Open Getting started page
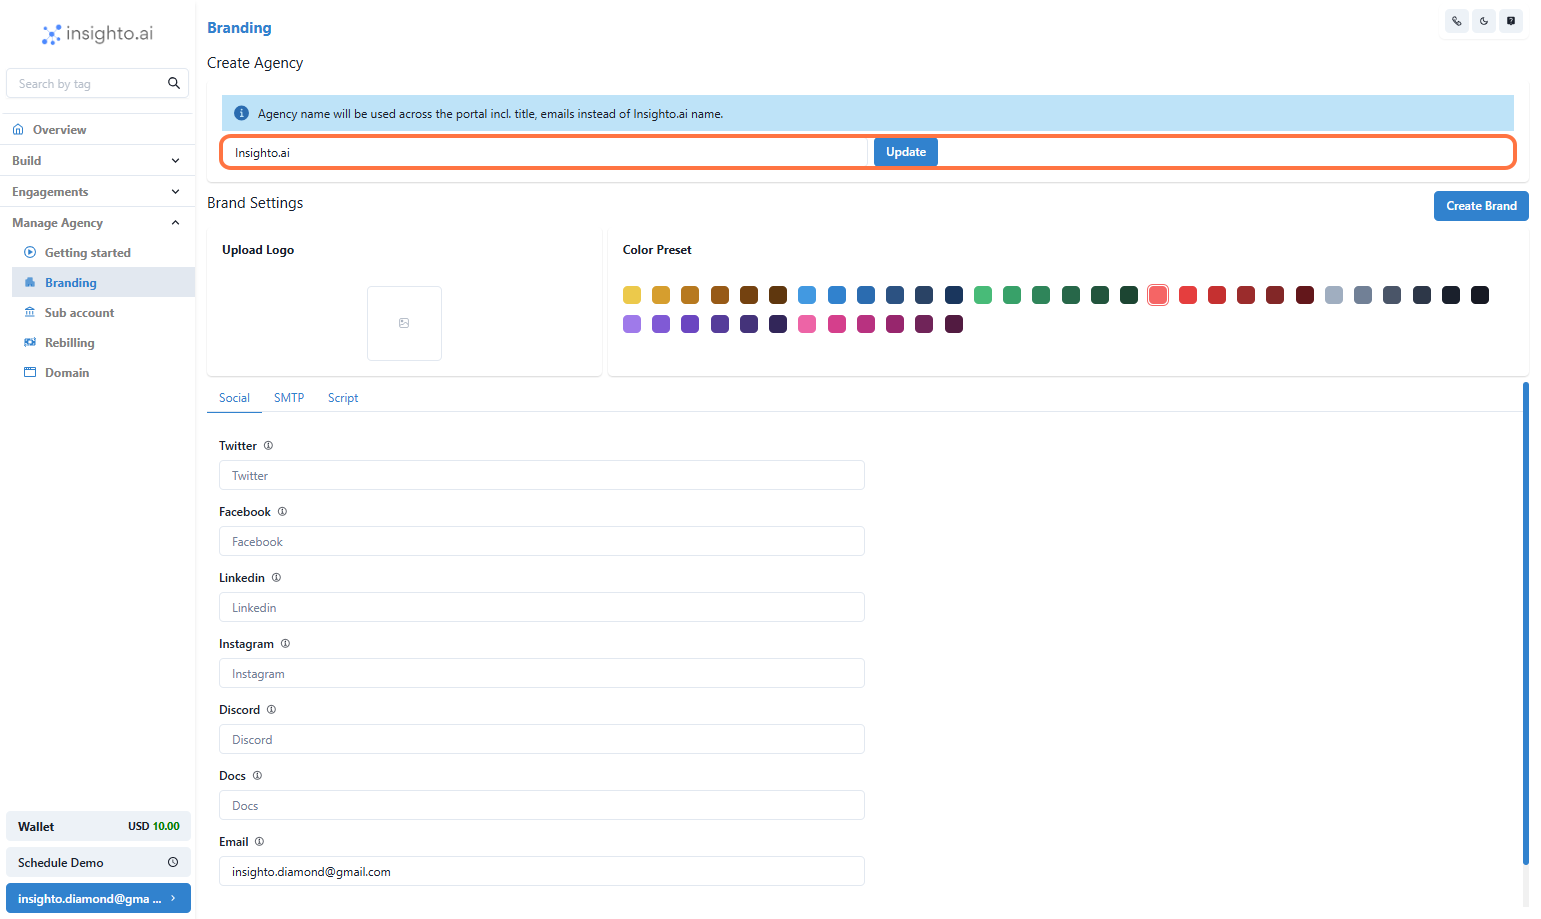The image size is (1541, 919). coord(88,253)
